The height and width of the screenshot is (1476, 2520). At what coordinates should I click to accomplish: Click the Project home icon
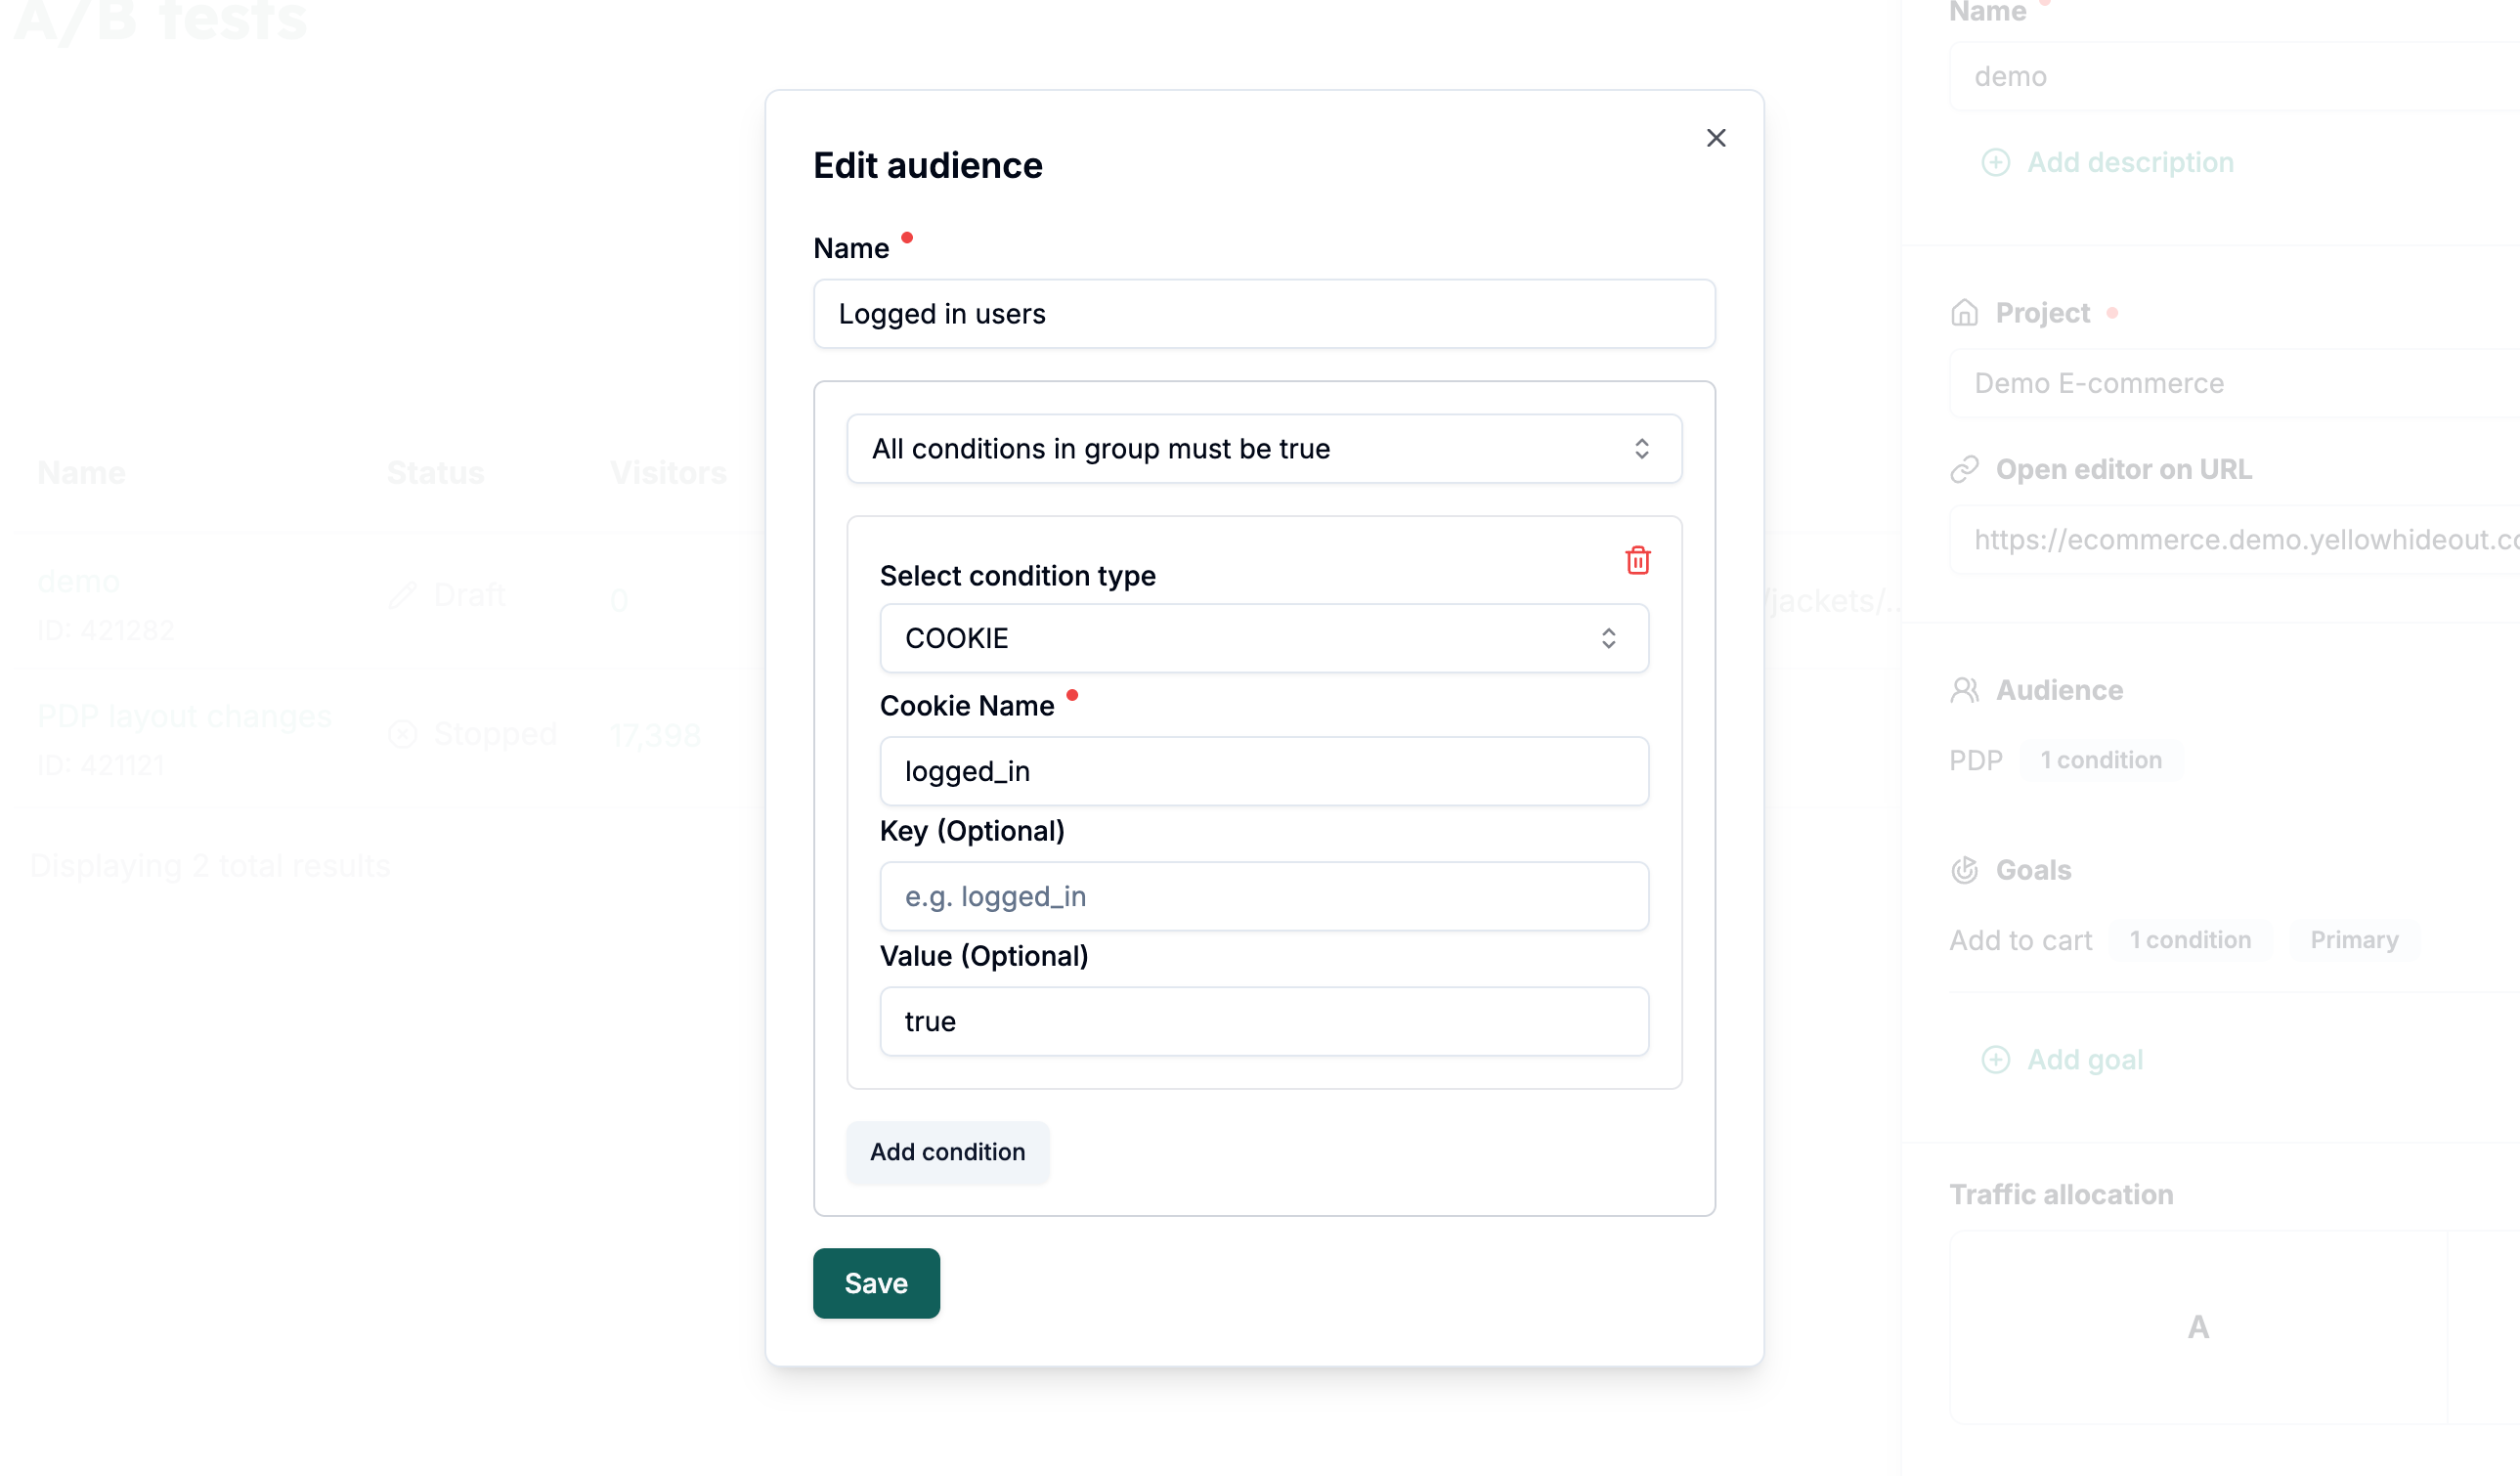(1964, 313)
